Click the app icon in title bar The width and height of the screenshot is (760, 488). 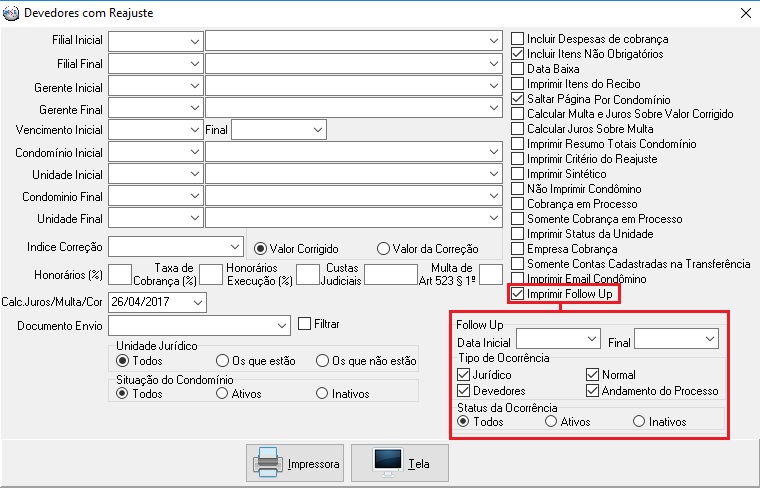[11, 13]
